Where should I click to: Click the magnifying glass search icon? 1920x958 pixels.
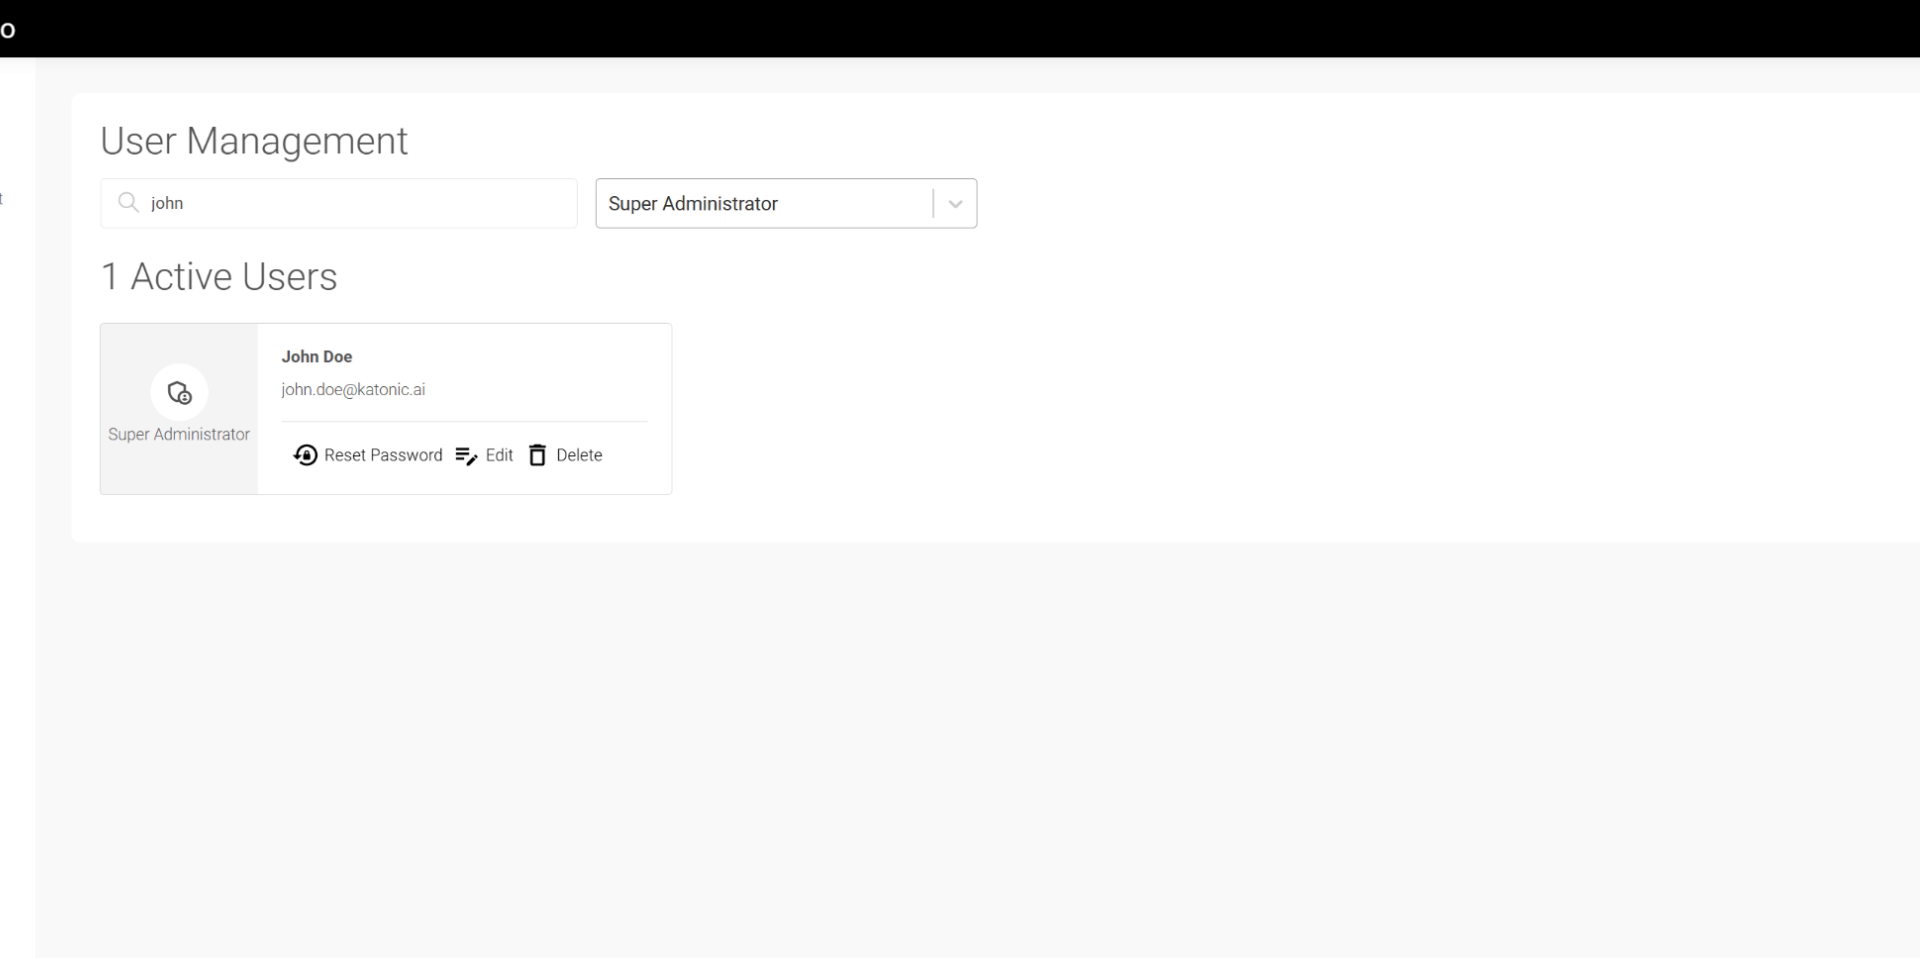(x=128, y=202)
